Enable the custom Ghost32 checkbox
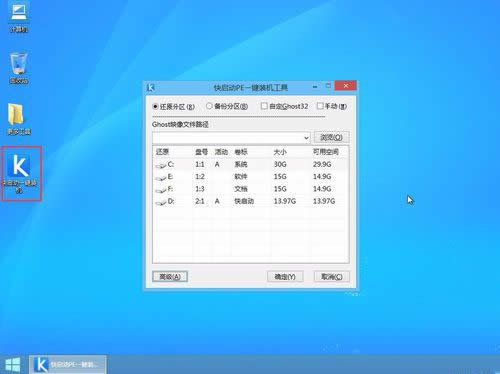Screen dimensions: 500x374 [x=264, y=106]
